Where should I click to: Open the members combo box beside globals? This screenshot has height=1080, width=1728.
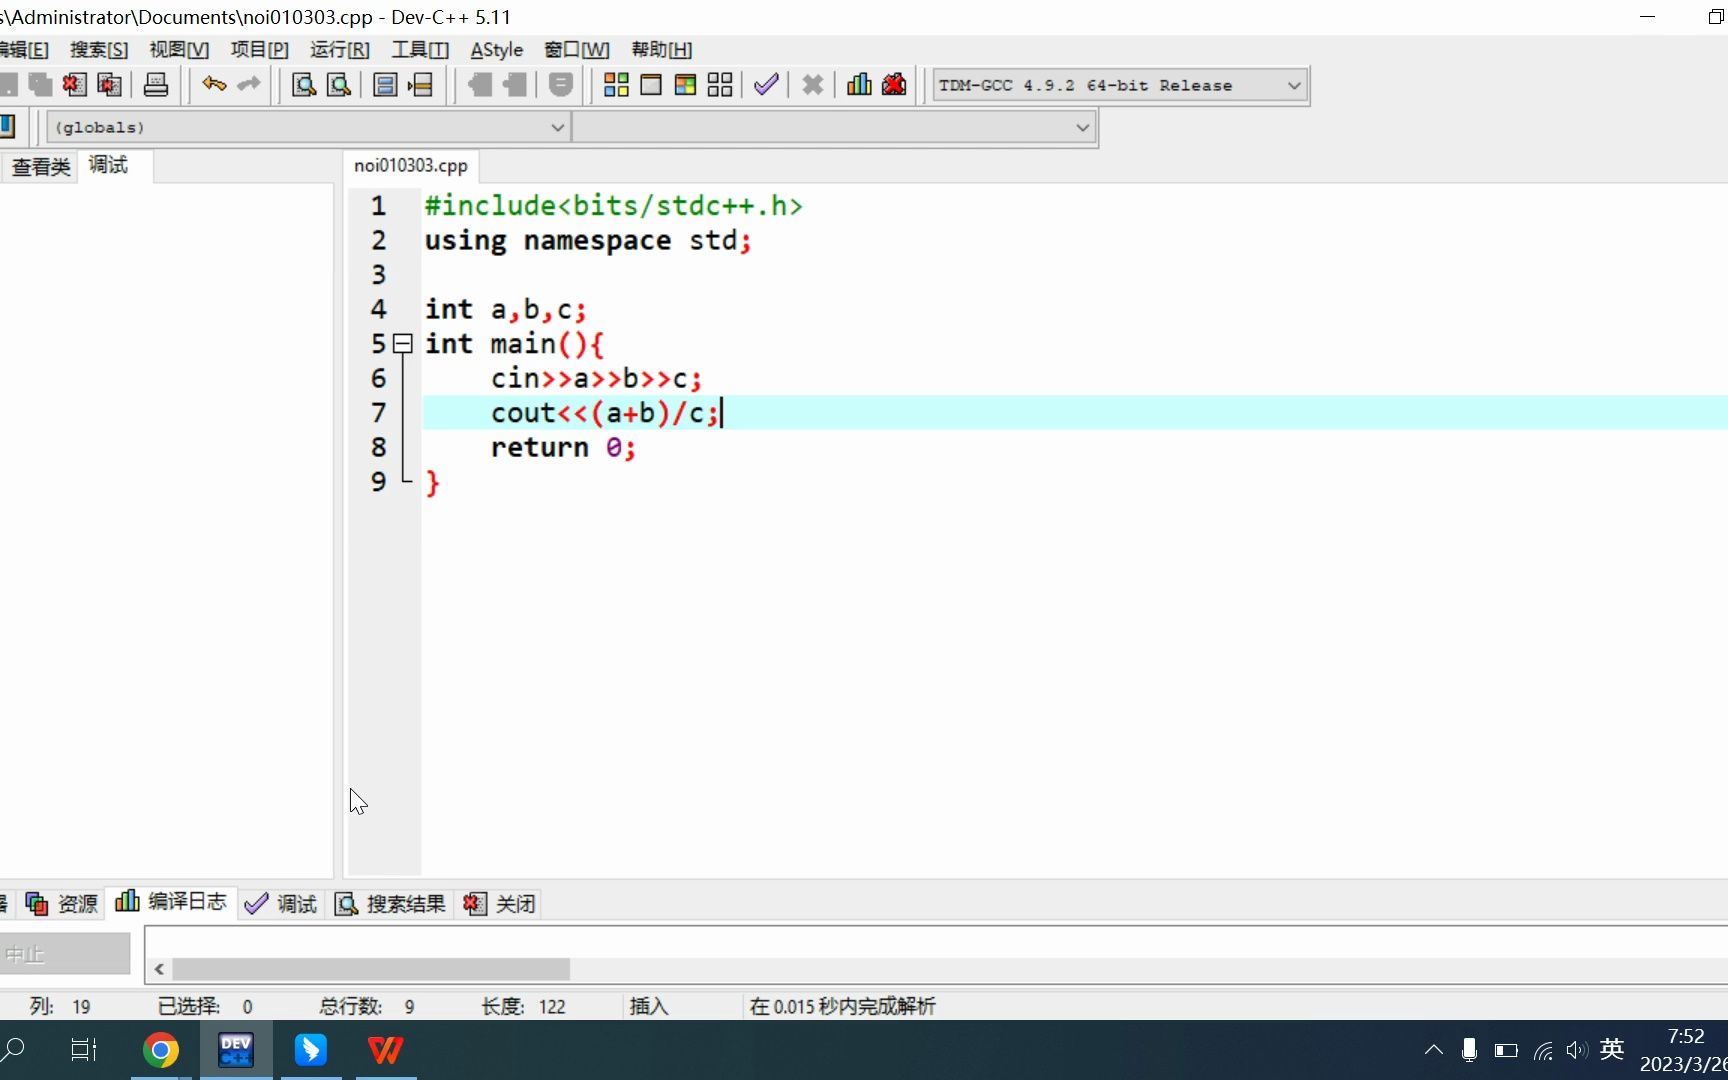pyautogui.click(x=1082, y=127)
